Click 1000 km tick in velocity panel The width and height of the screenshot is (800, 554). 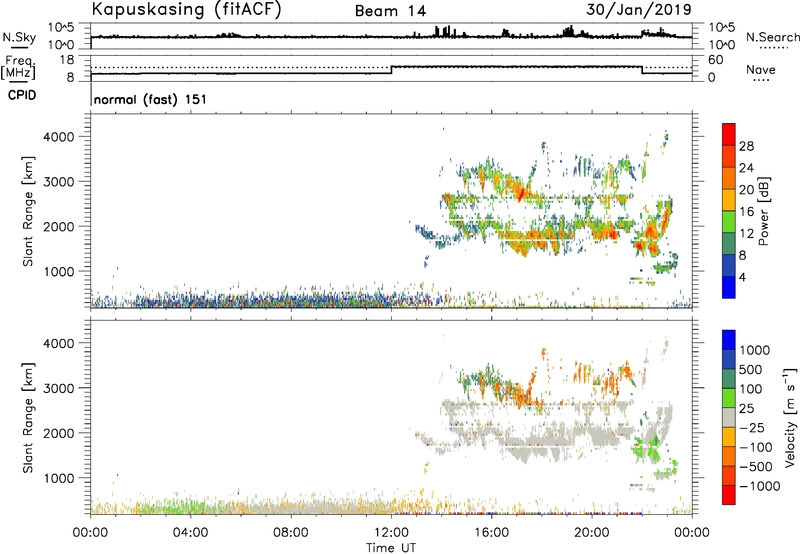click(59, 478)
